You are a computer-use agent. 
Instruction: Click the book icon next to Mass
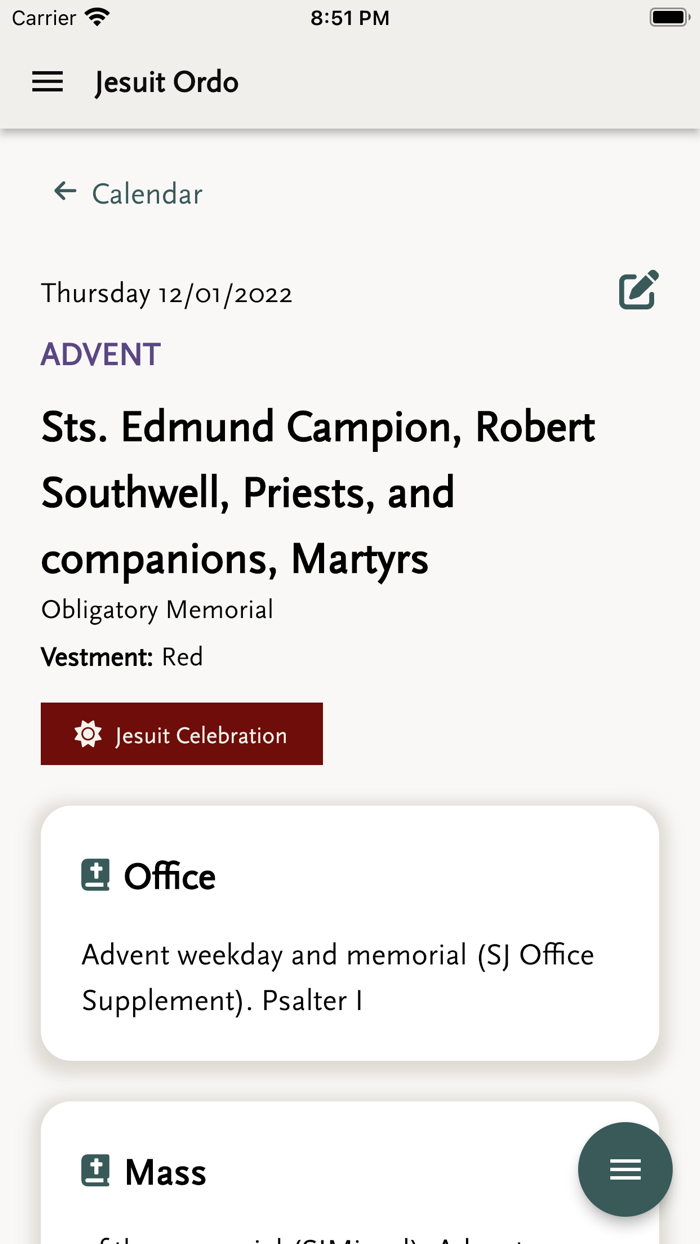(x=93, y=1170)
